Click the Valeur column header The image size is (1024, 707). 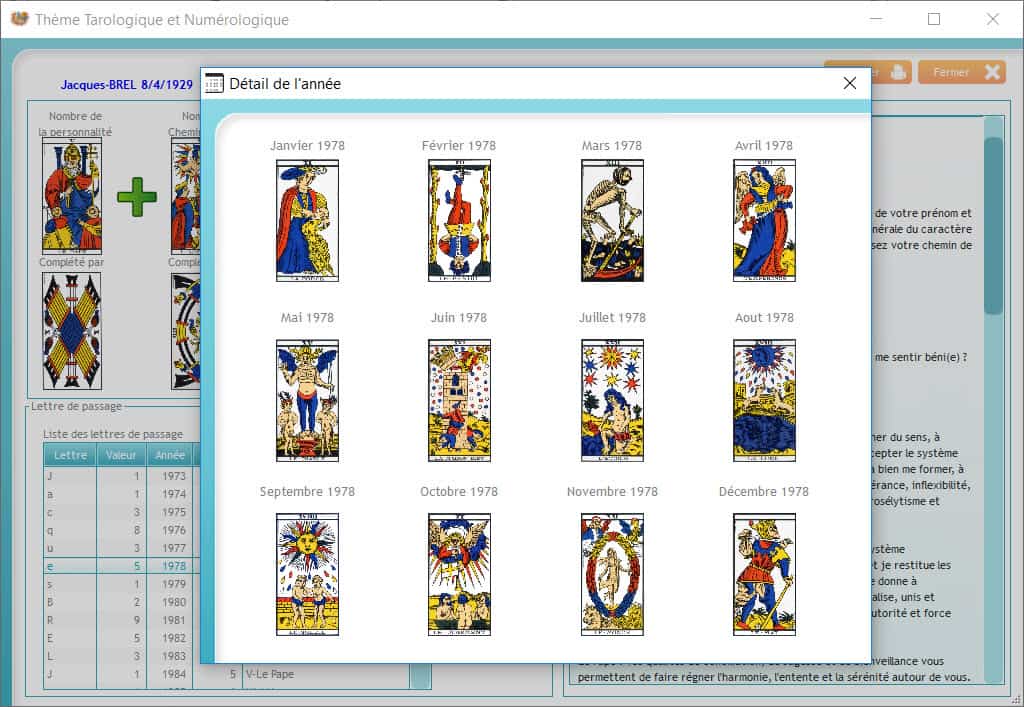tap(121, 455)
